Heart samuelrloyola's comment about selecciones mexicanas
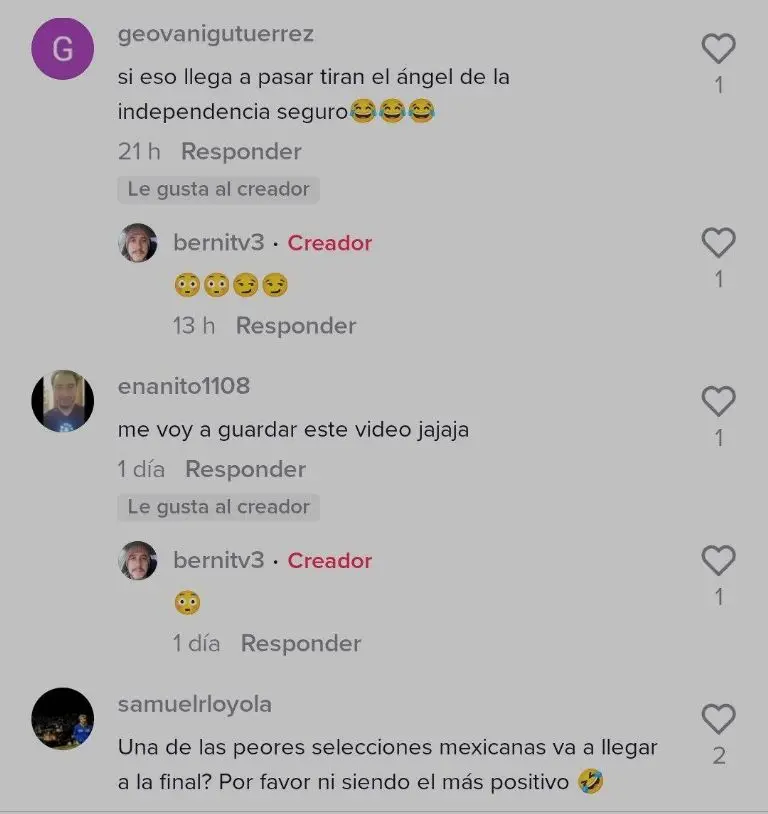 719,719
